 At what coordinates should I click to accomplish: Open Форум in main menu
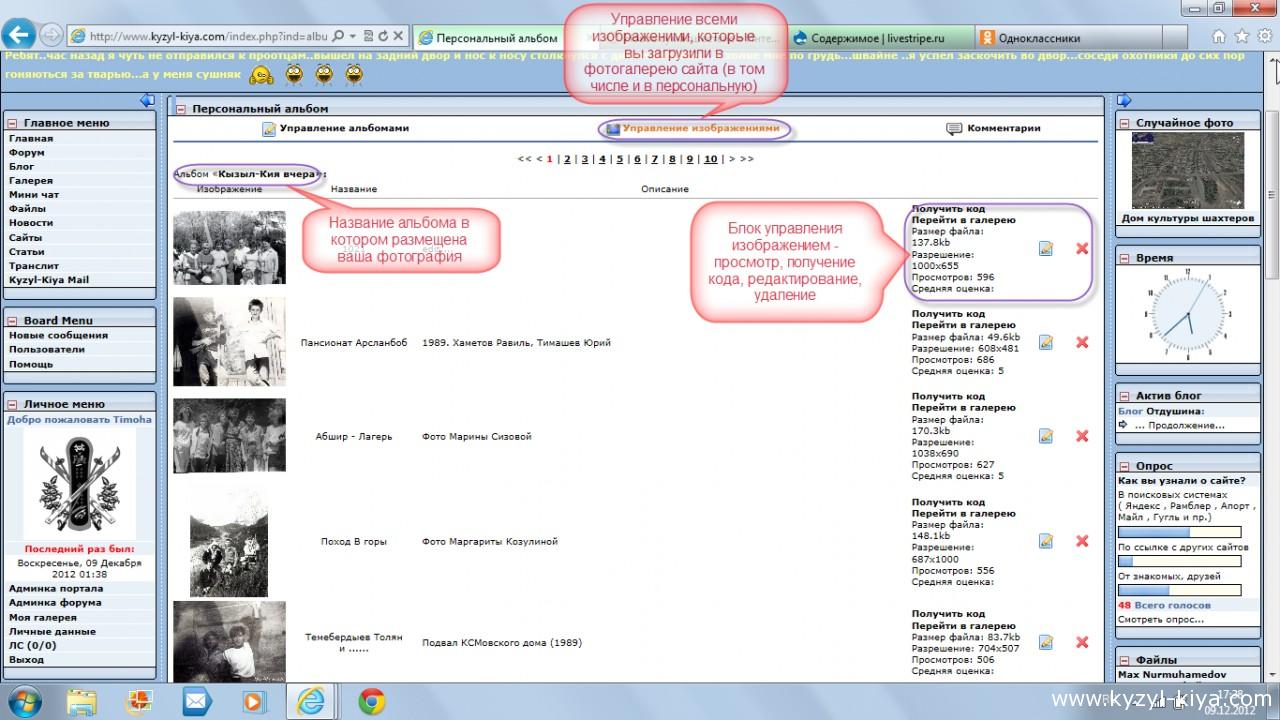(27, 153)
